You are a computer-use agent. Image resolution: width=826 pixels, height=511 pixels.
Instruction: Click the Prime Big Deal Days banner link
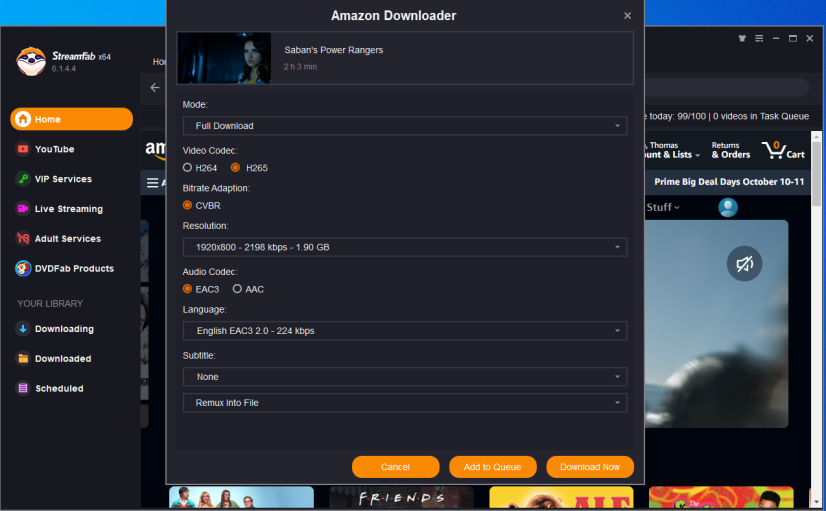coord(729,182)
